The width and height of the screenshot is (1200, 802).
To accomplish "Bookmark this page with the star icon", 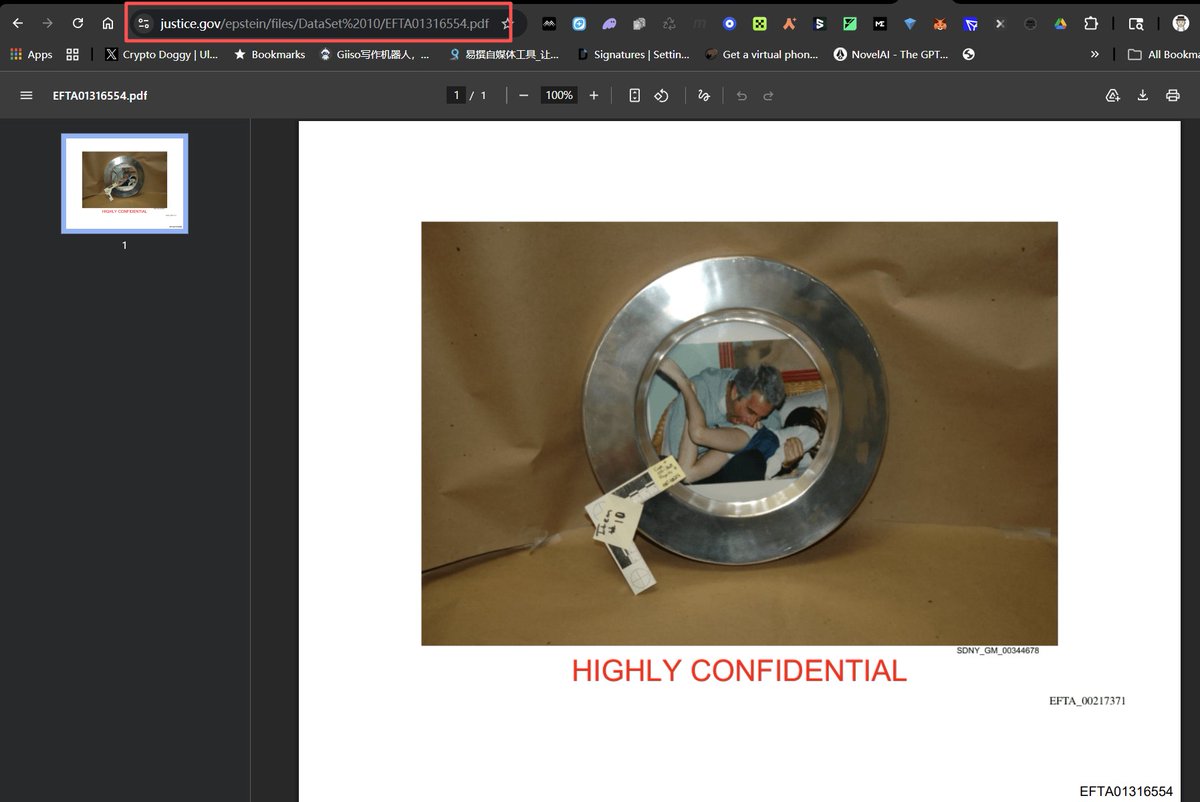I will tap(507, 23).
